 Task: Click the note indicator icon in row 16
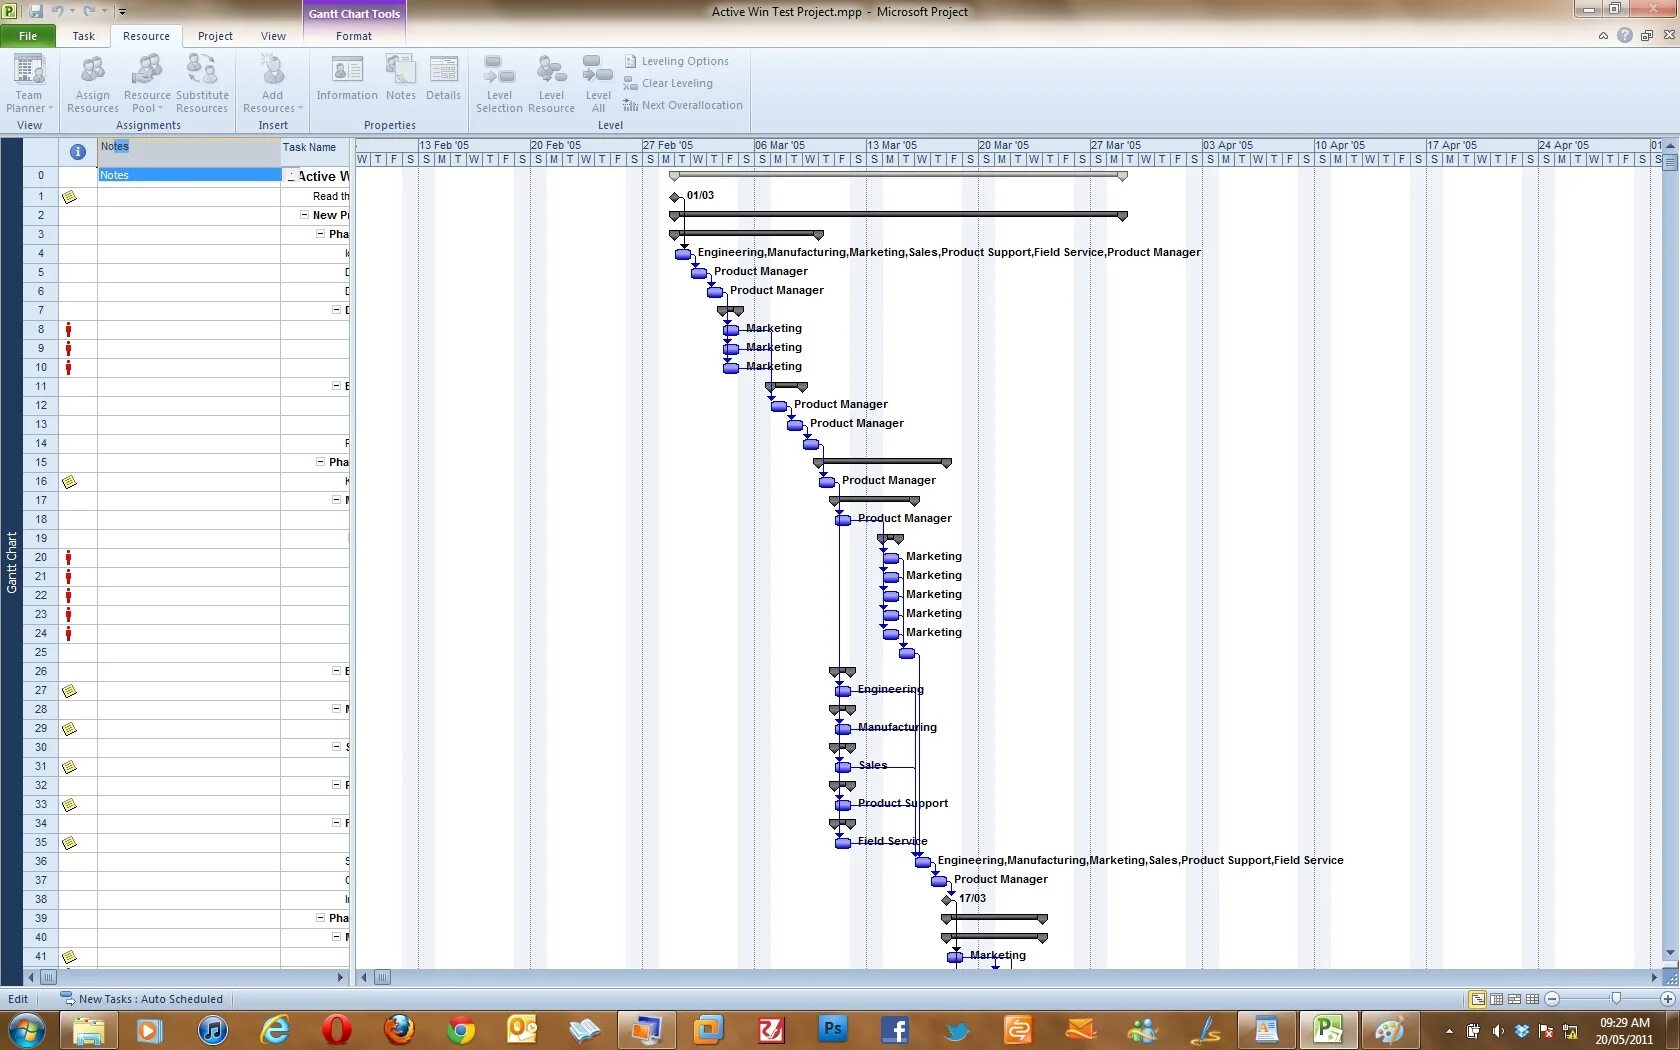(69, 482)
